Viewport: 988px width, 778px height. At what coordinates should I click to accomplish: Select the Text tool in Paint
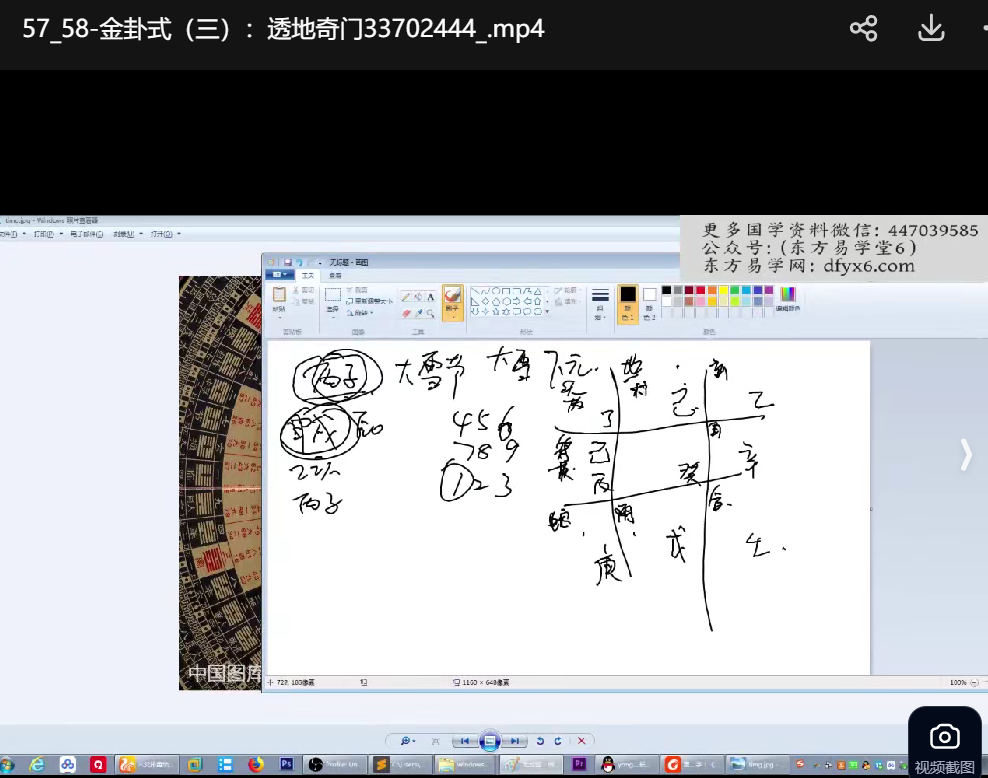pos(430,297)
